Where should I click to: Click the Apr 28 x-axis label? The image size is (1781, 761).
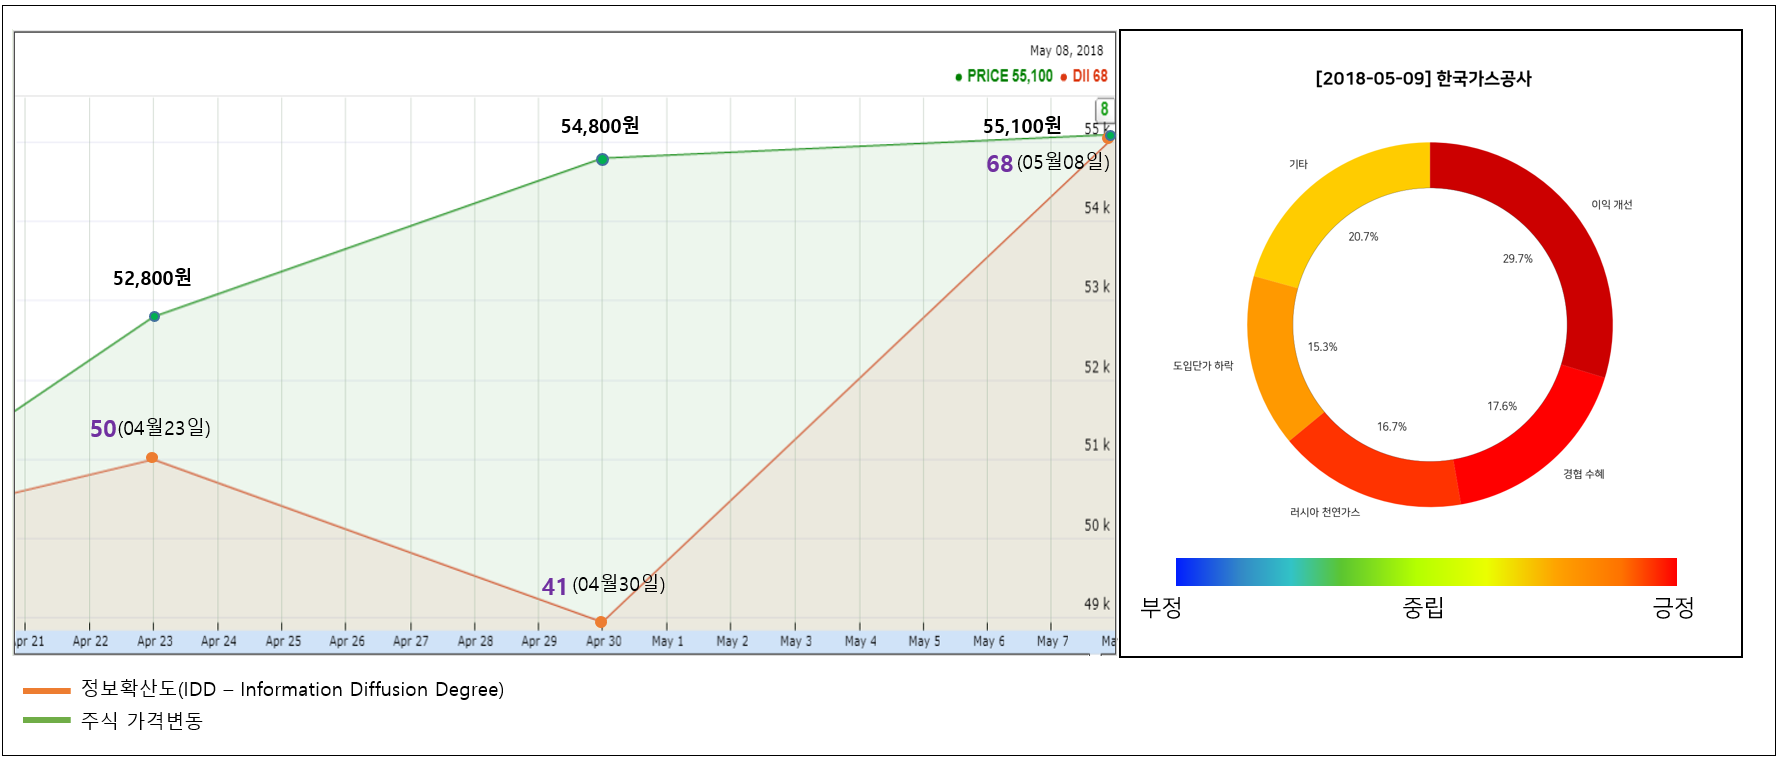tap(475, 641)
